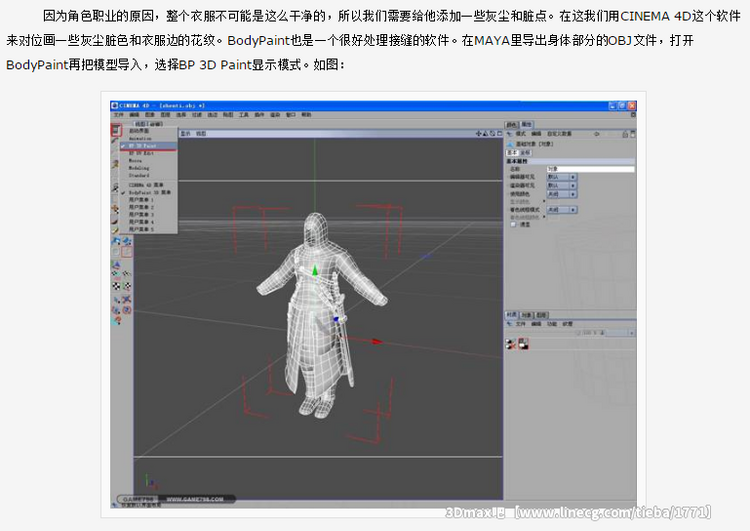Image resolution: width=750 pixels, height=531 pixels.
Task: Toggle the 透显 checkbox
Action: click(513, 224)
